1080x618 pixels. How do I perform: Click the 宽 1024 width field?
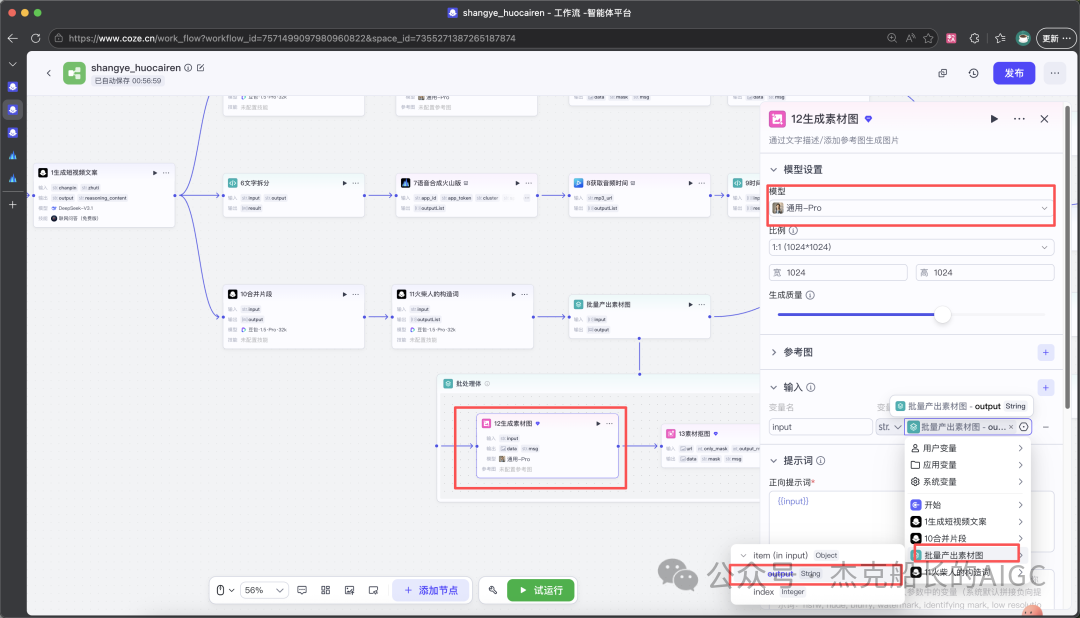pos(838,273)
